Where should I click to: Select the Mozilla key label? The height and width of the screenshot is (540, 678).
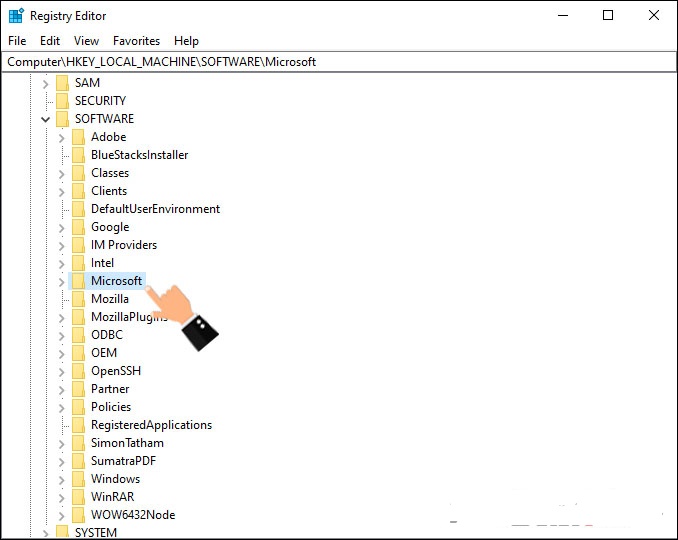pos(110,299)
